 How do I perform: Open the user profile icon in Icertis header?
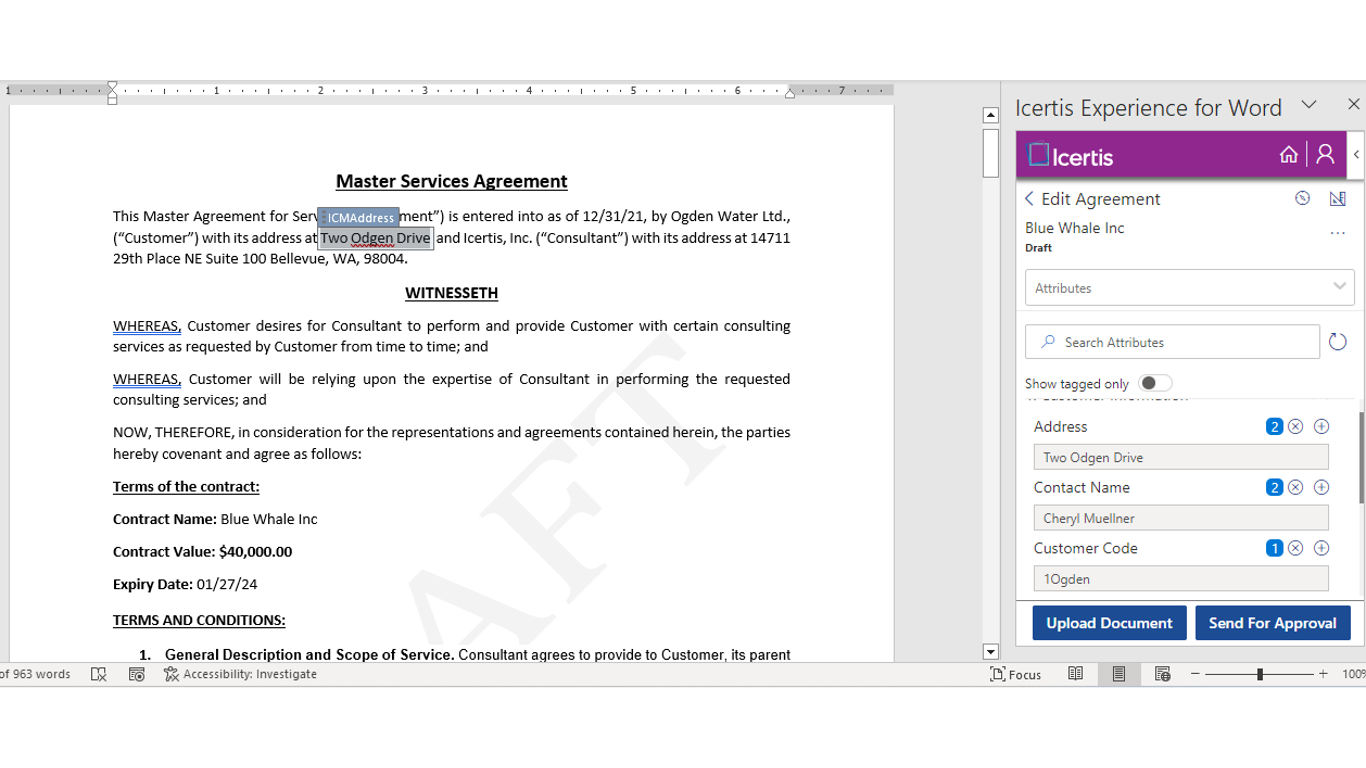[x=1325, y=155]
